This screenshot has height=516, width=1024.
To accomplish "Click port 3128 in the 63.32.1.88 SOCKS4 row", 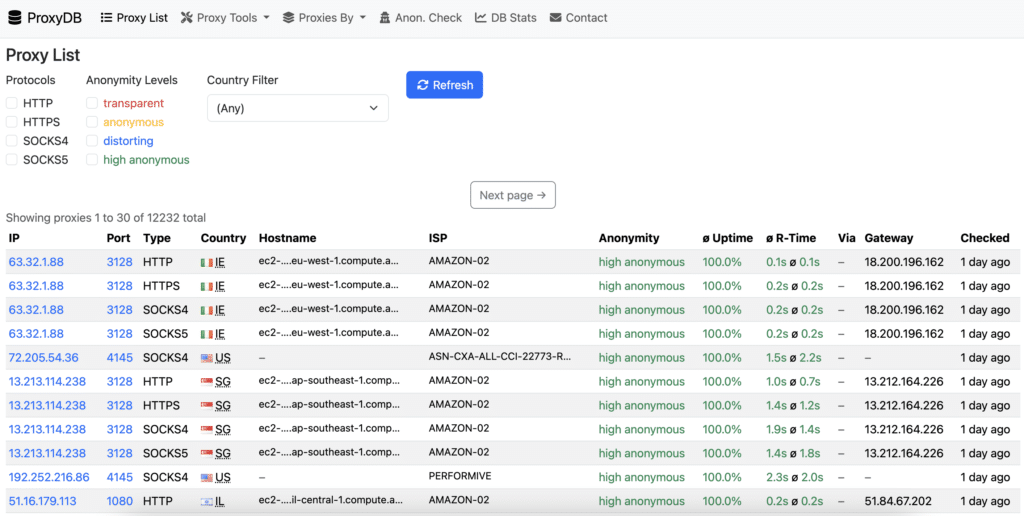I will click(x=120, y=310).
